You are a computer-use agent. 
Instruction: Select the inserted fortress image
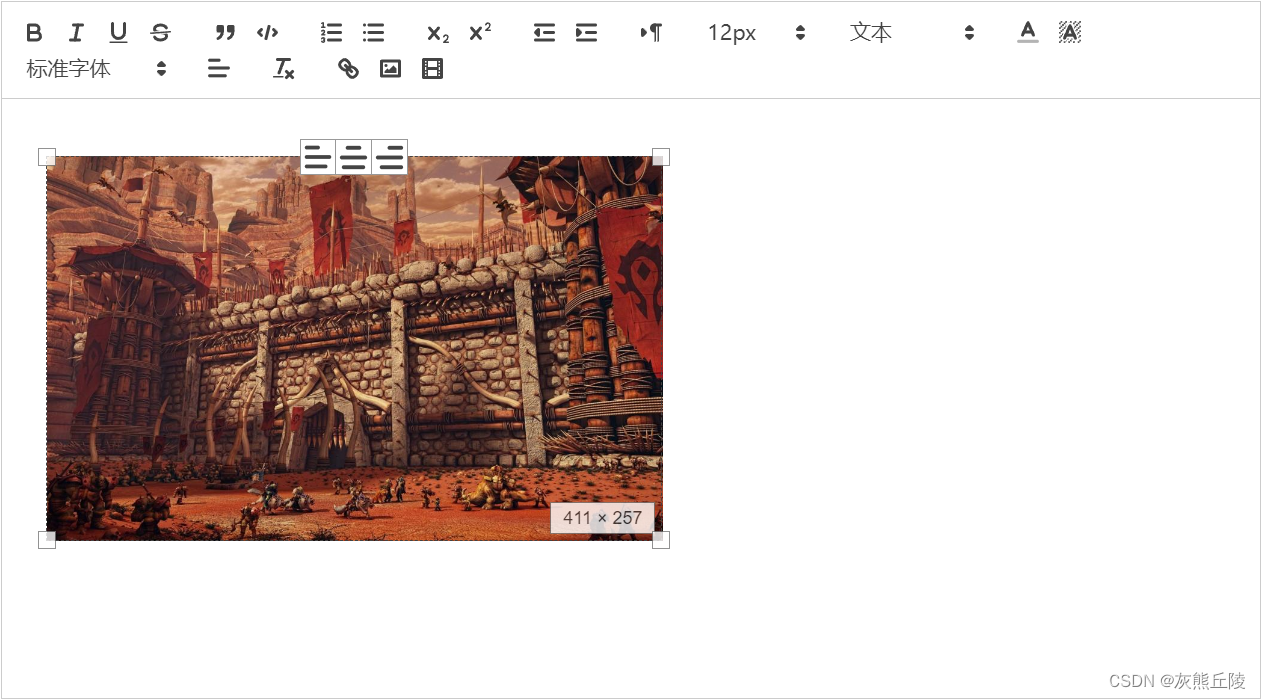coord(355,348)
